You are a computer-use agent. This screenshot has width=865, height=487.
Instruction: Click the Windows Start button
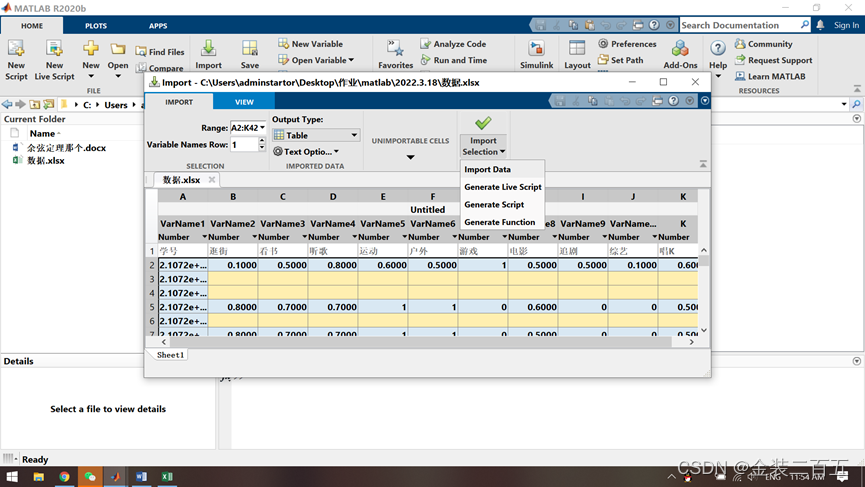click(x=12, y=477)
